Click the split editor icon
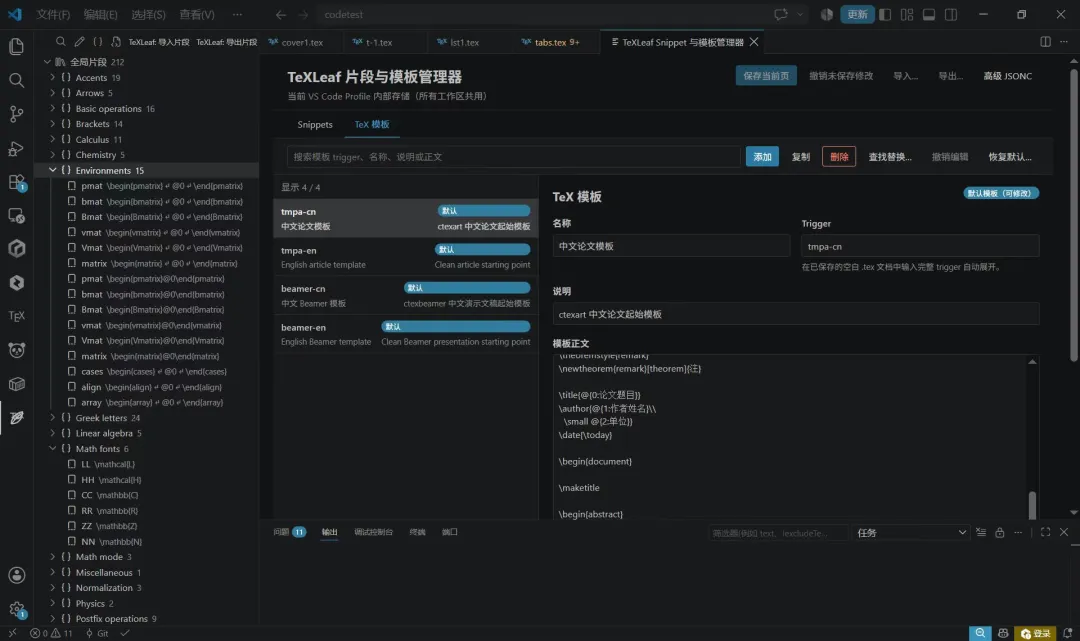The height and width of the screenshot is (641, 1080). pyautogui.click(x=1046, y=42)
